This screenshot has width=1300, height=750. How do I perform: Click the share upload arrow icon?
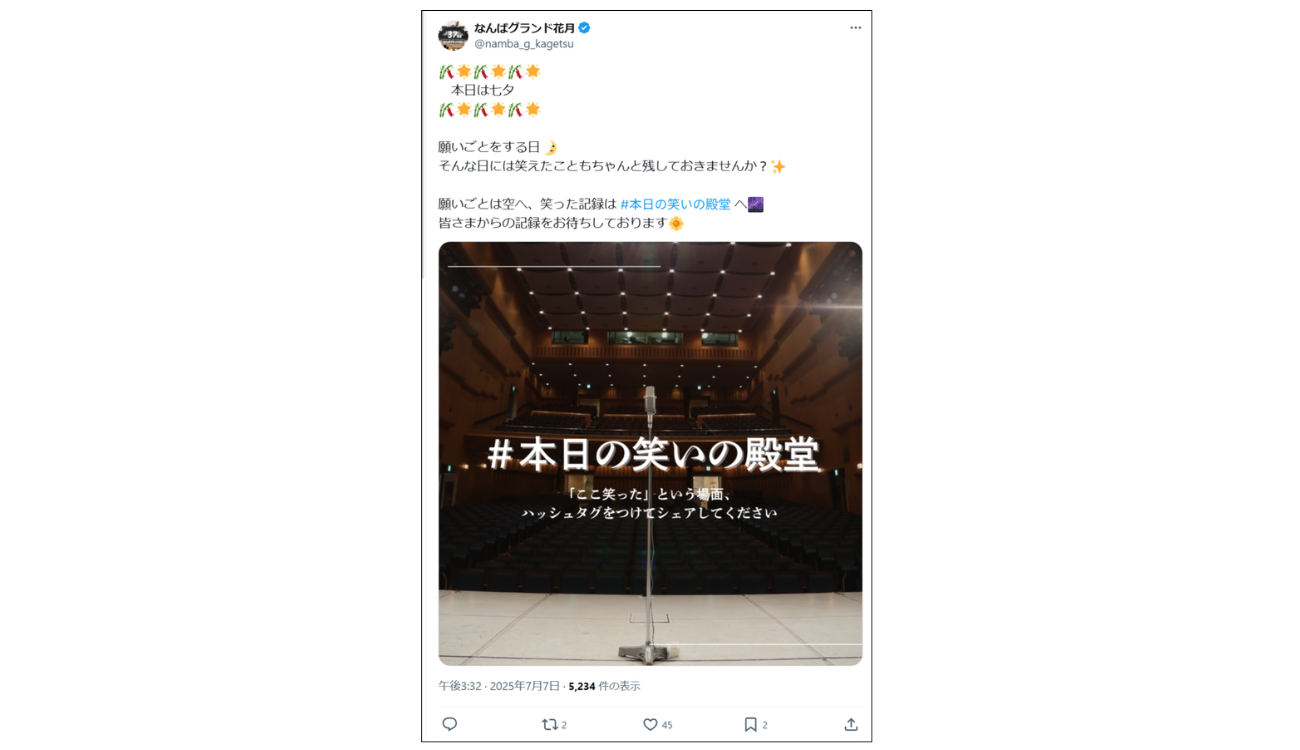[851, 724]
